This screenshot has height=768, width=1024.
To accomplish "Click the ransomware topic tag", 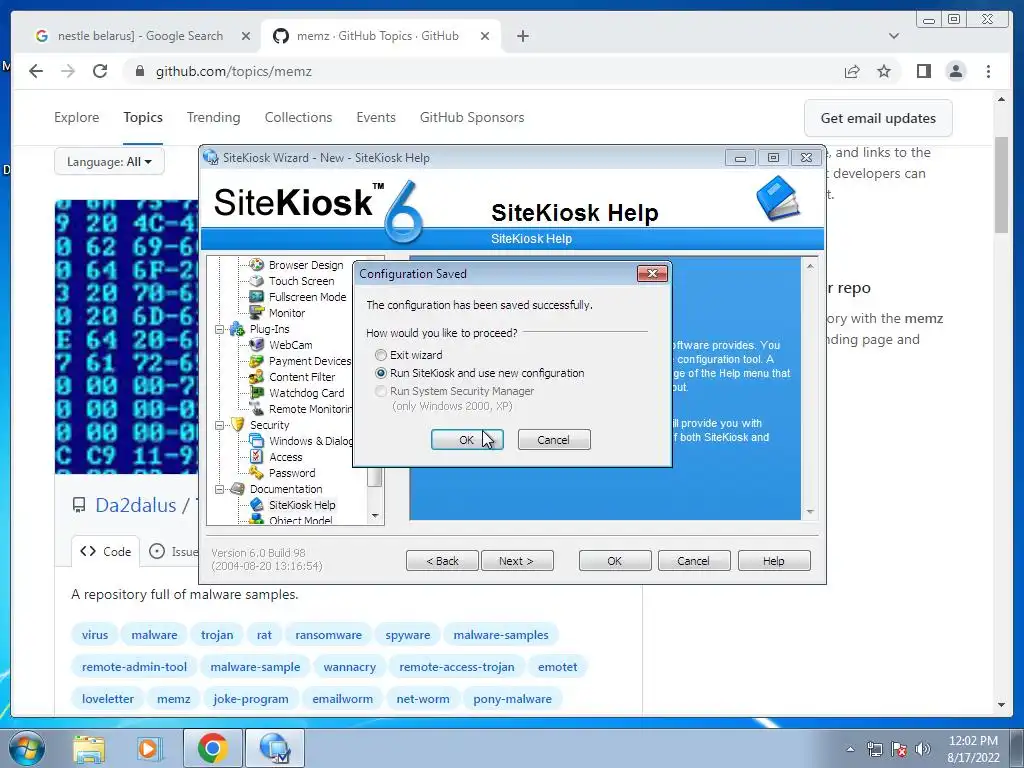I will 328,635.
